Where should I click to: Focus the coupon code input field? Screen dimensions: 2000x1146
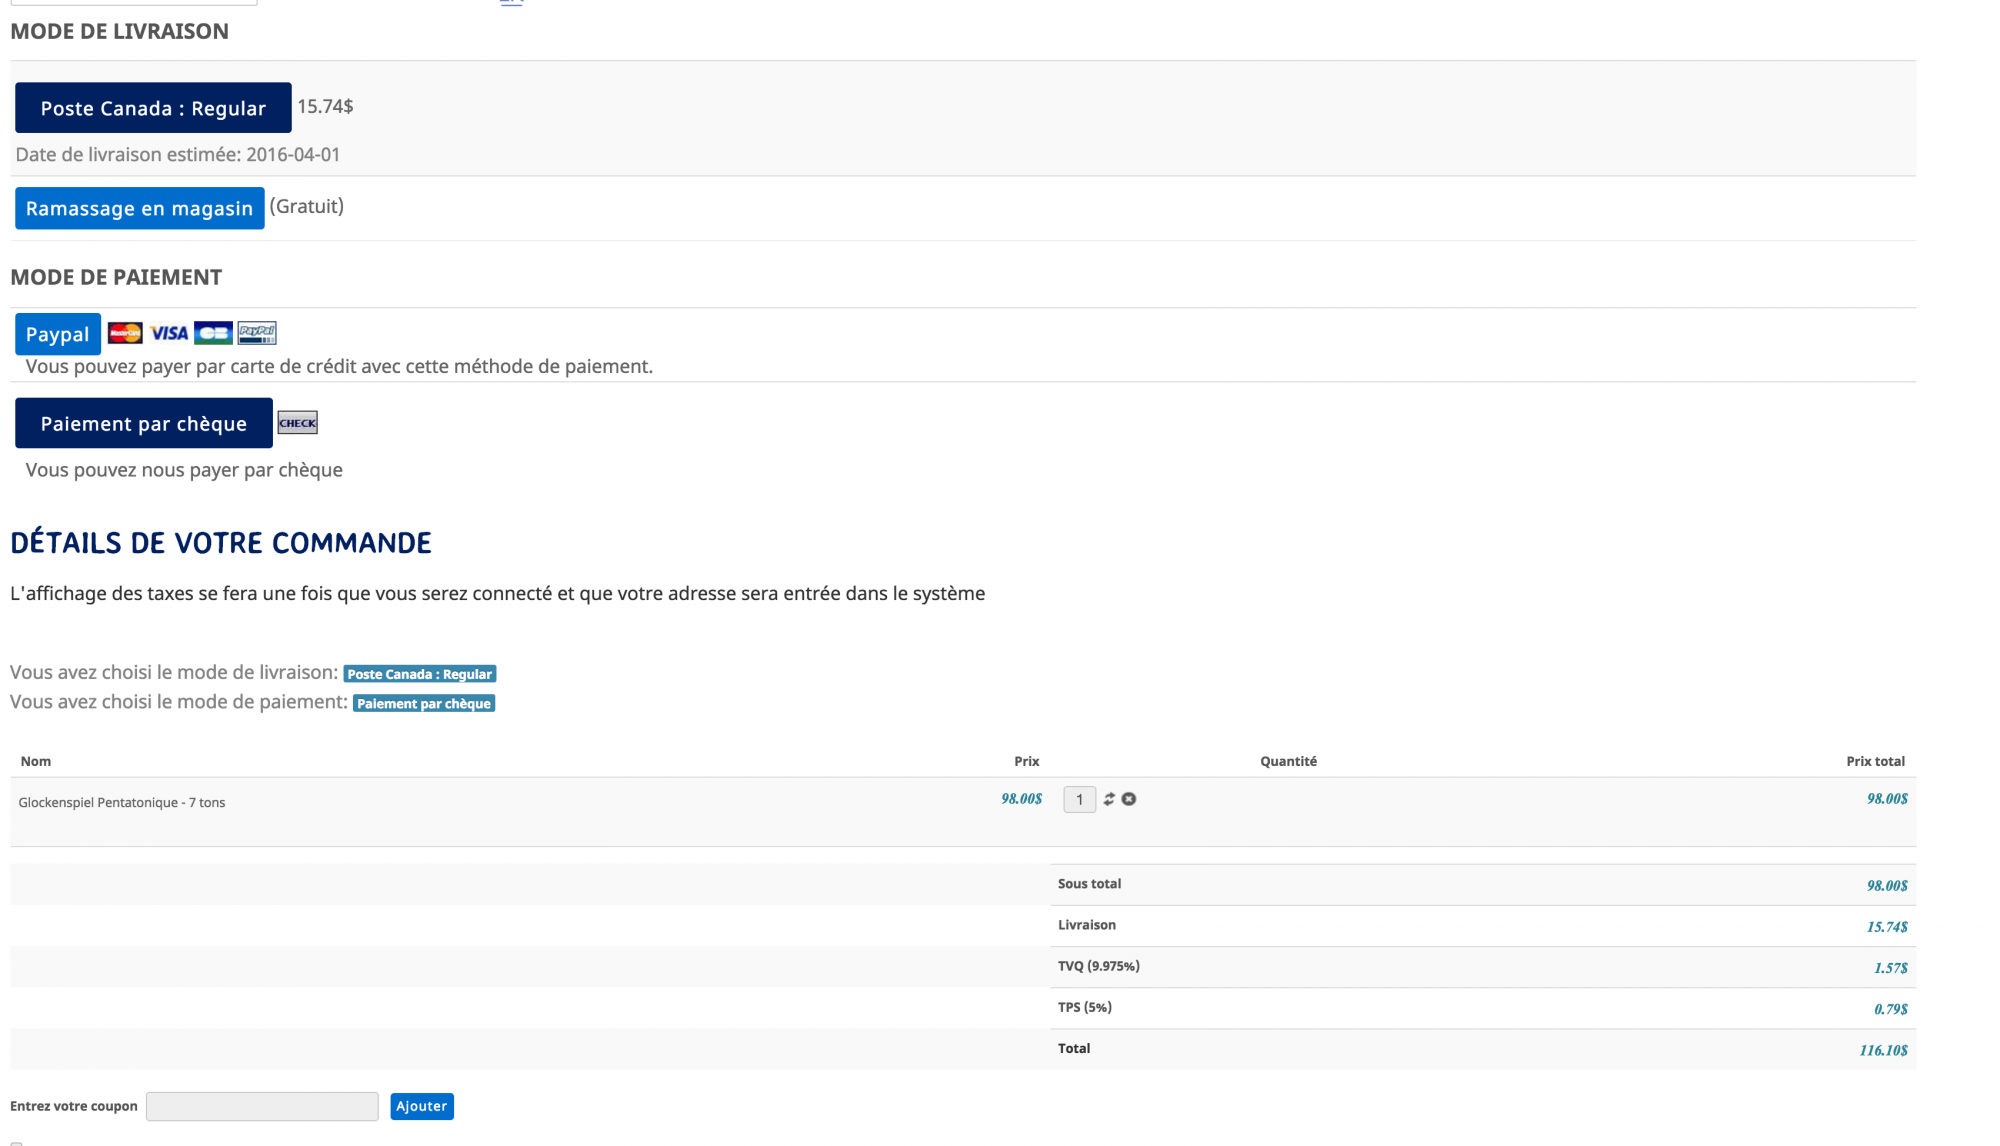(x=262, y=1106)
